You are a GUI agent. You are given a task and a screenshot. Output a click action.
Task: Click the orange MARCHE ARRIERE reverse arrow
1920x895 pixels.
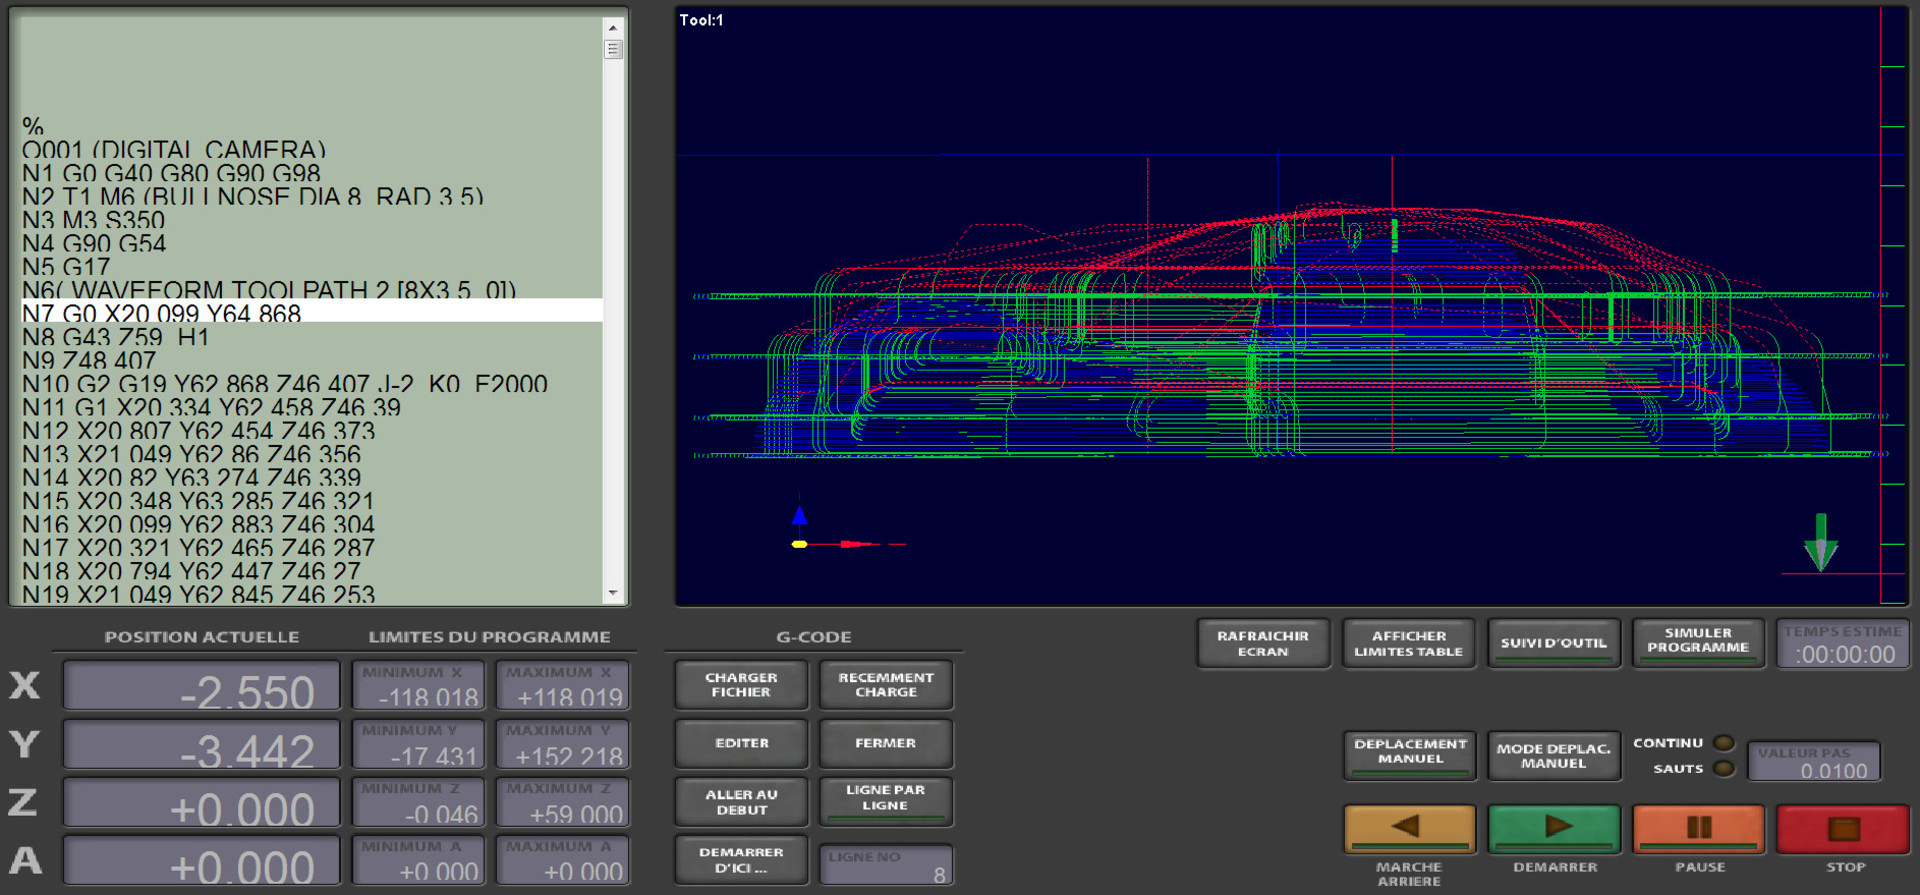(1408, 827)
